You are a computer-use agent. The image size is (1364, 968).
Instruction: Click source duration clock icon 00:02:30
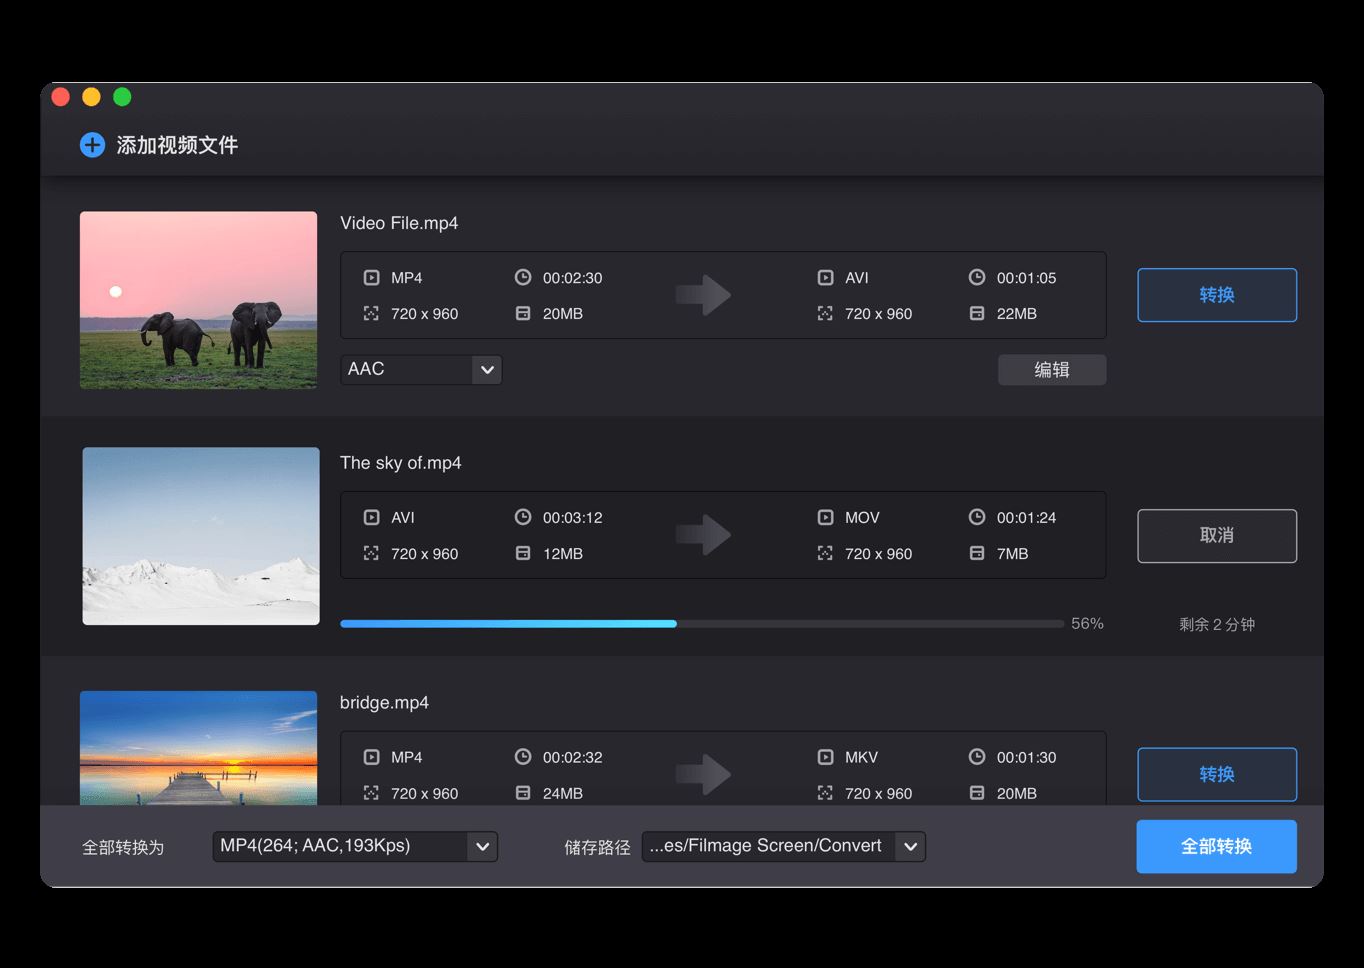(523, 277)
